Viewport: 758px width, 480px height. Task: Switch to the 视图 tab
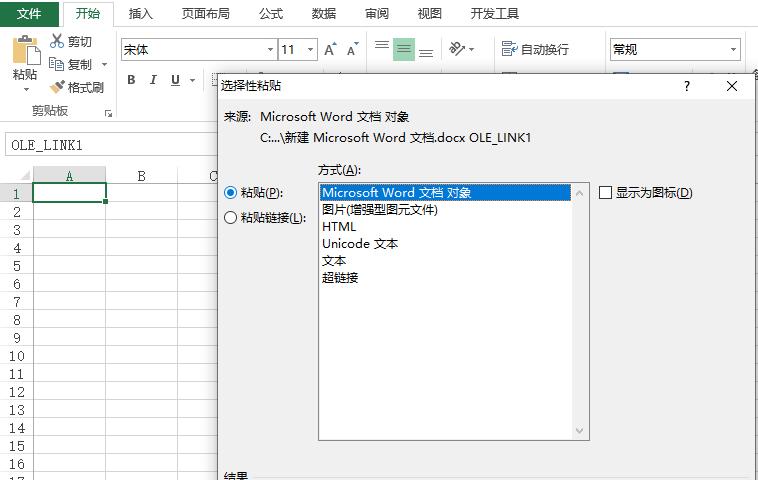pyautogui.click(x=430, y=14)
